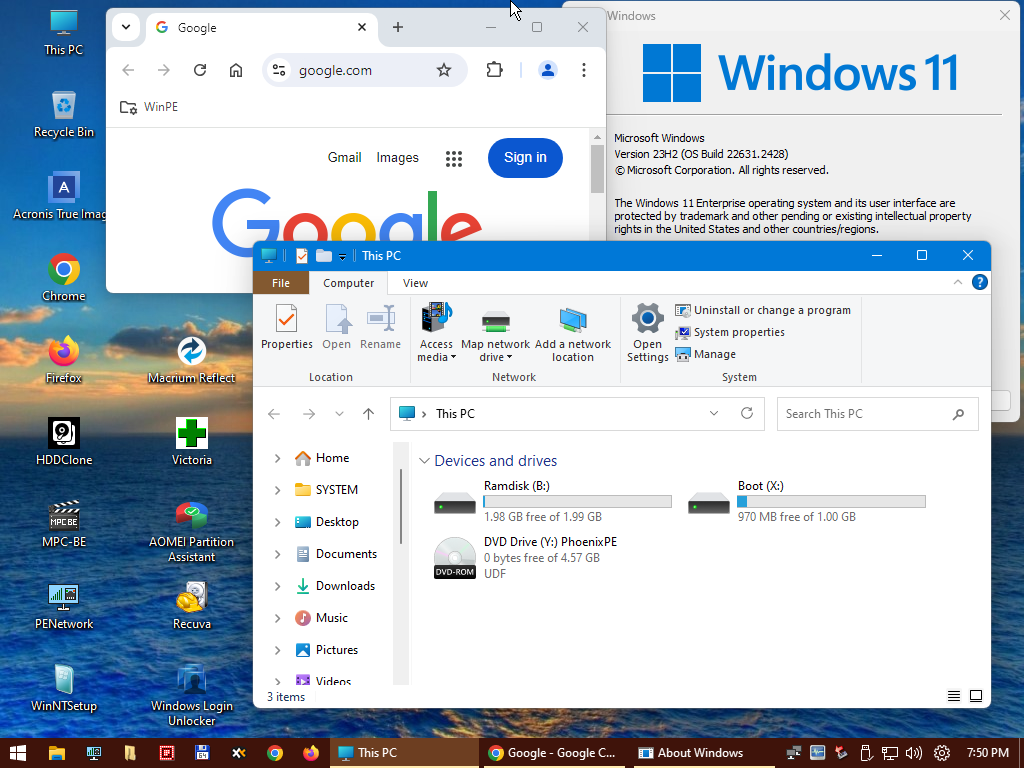Open Customize Quick Access Toolbar dropdown
Image resolution: width=1024 pixels, height=768 pixels.
(342, 256)
